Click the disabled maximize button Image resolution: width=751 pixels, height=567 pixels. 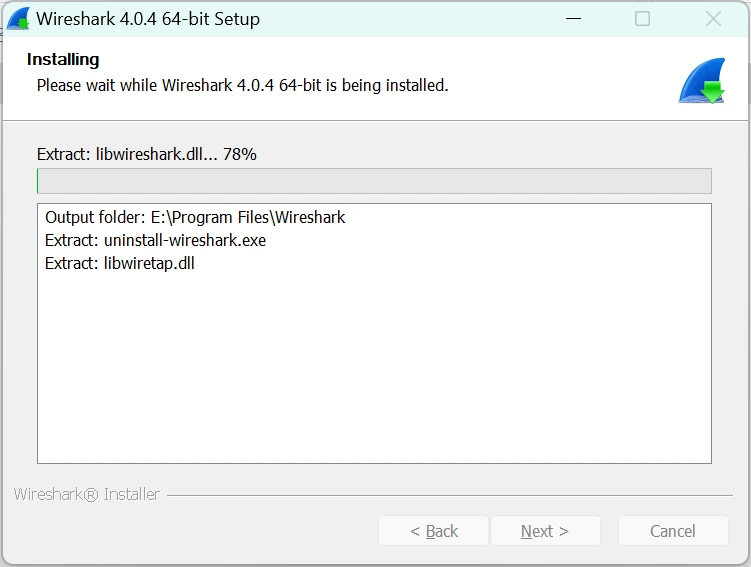click(642, 19)
